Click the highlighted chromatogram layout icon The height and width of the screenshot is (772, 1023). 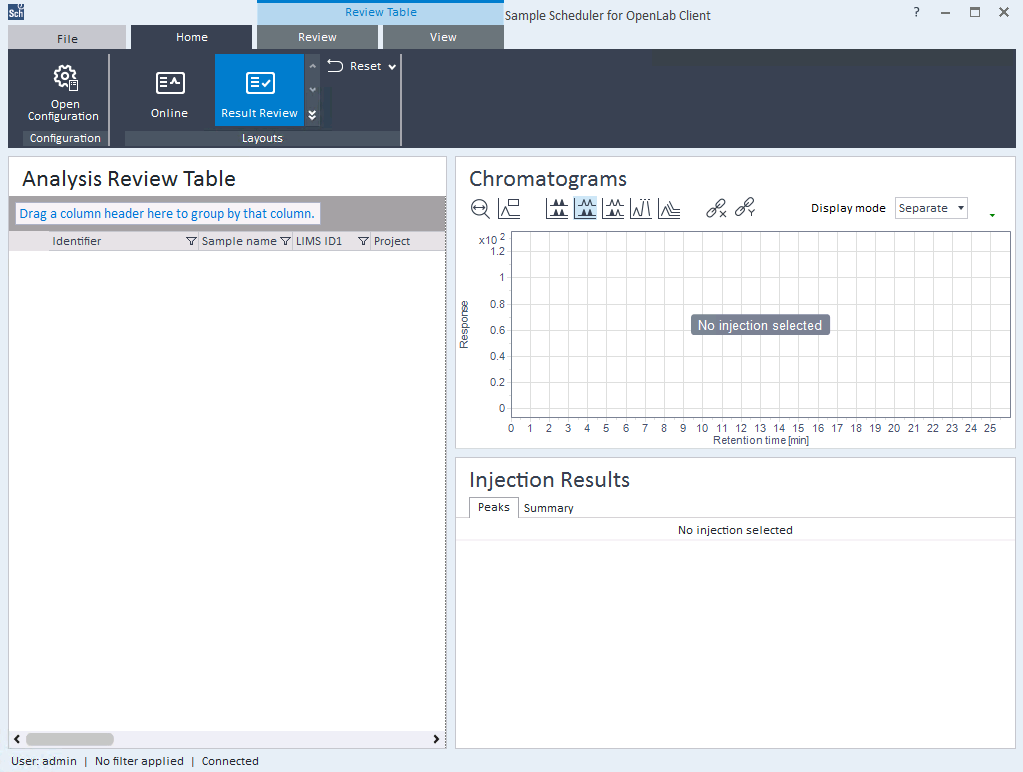[x=585, y=208]
